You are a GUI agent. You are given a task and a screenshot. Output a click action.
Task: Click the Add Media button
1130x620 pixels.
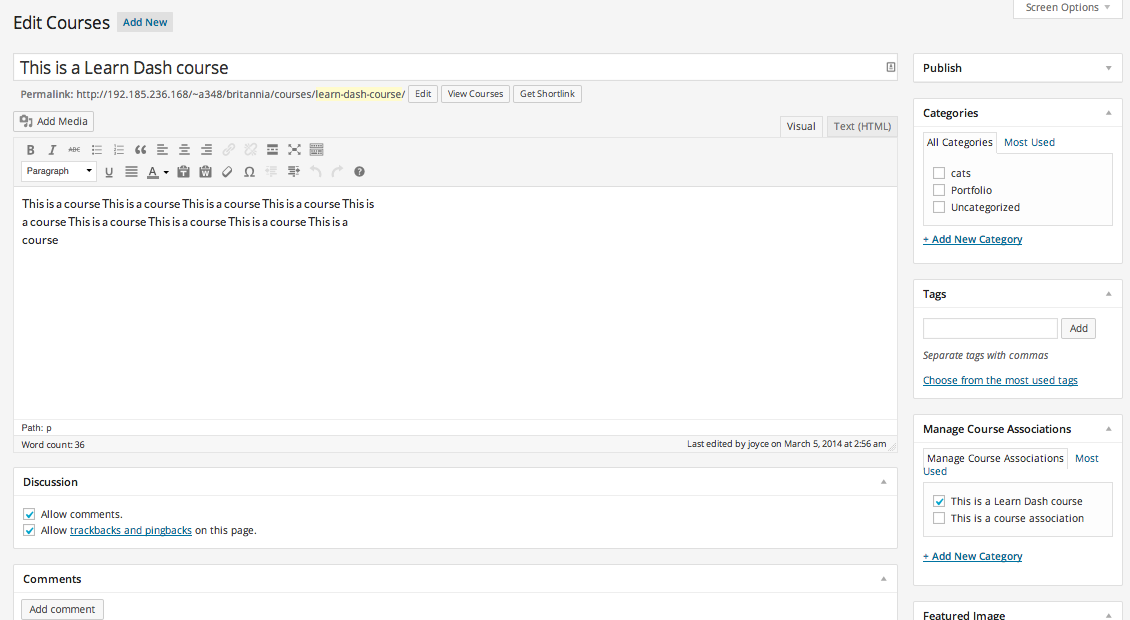tap(54, 121)
